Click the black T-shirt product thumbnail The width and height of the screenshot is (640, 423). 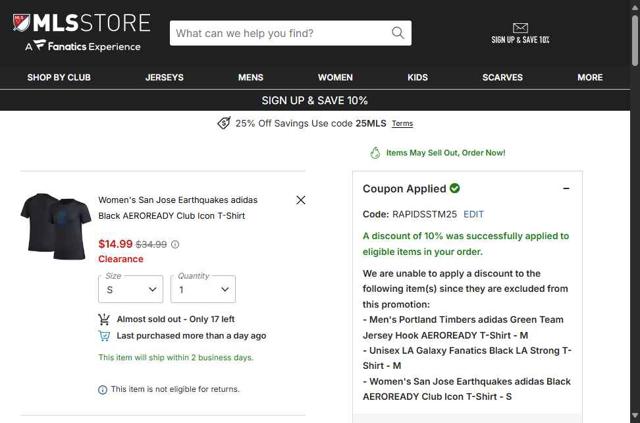(56, 226)
